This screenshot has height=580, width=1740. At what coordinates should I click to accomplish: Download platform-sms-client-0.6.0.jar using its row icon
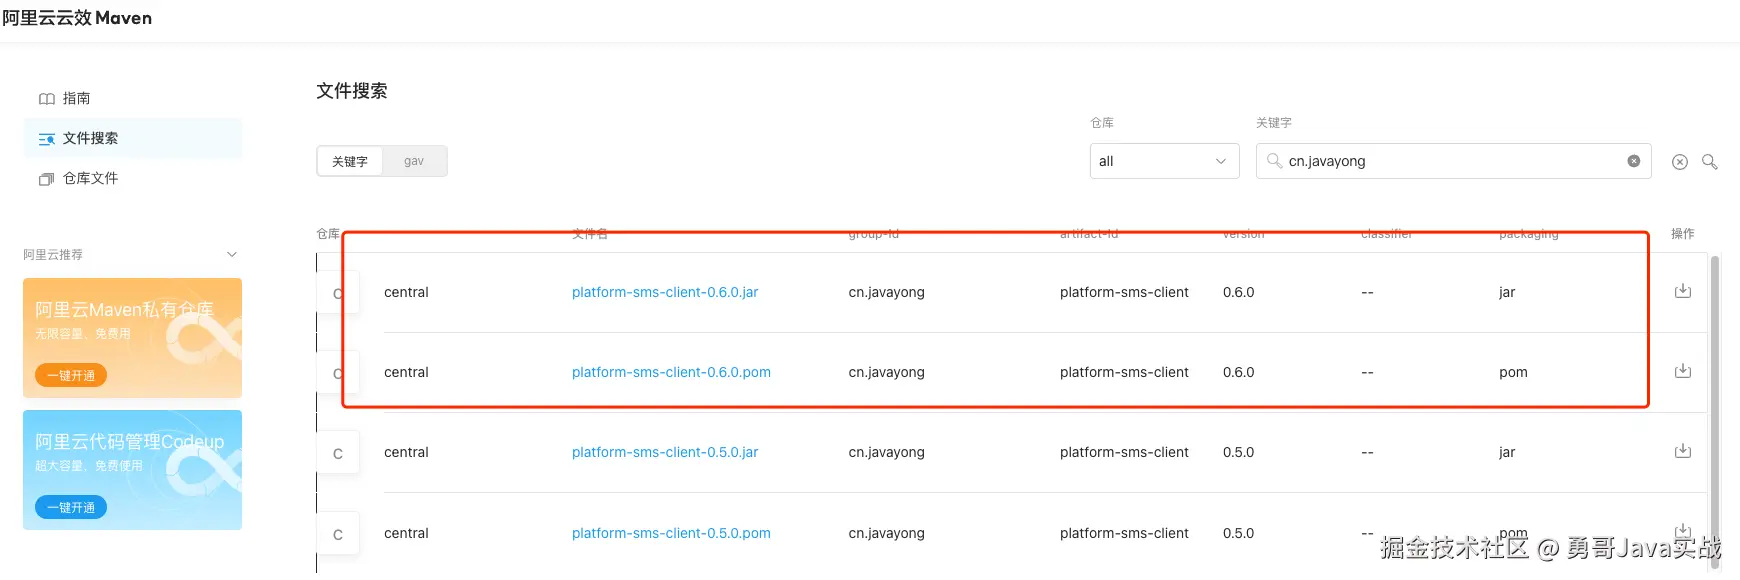click(1683, 291)
